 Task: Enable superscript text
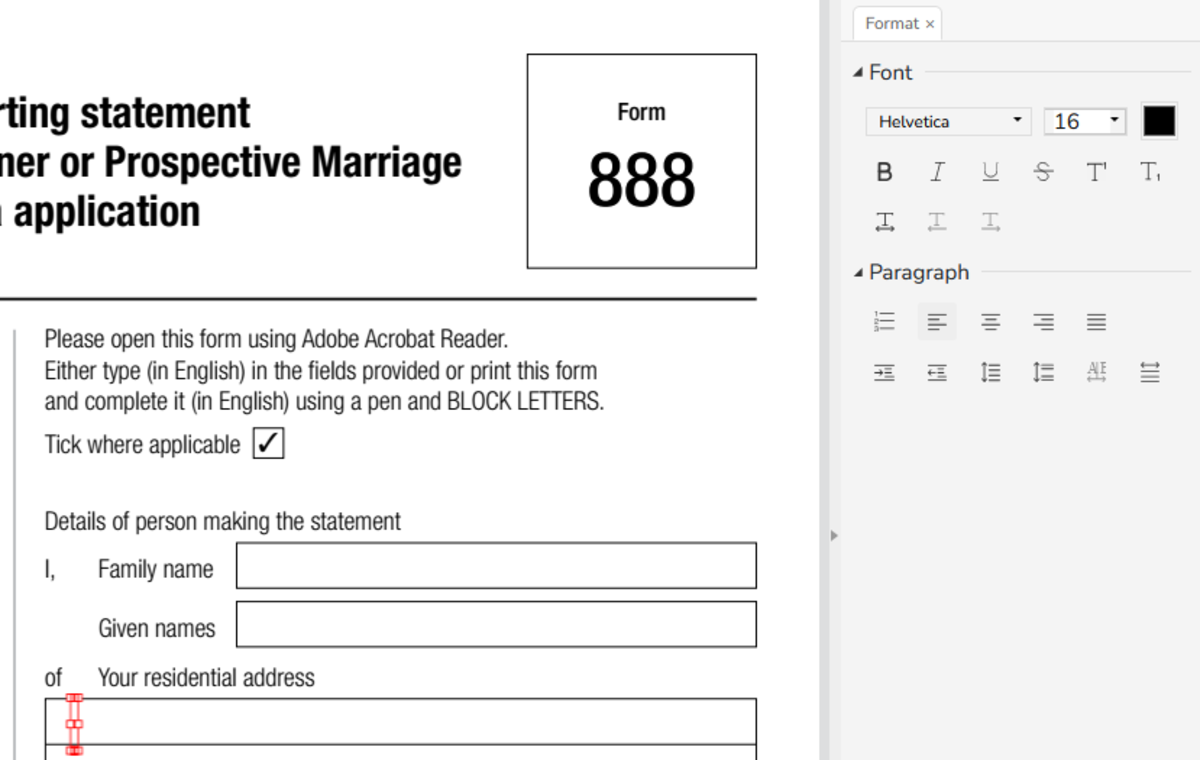[1096, 171]
